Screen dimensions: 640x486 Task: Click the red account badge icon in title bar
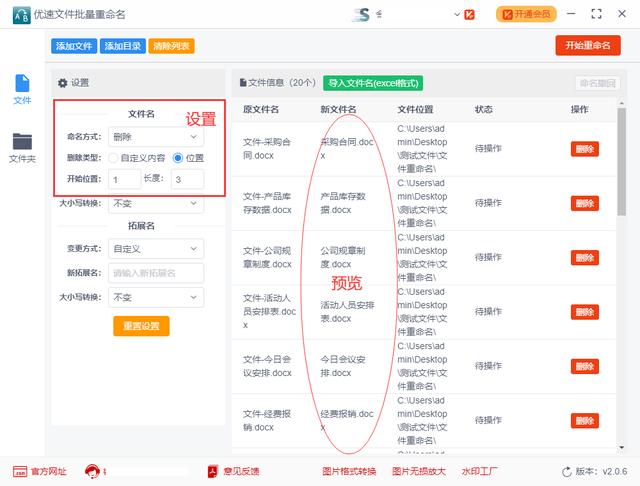(x=470, y=14)
